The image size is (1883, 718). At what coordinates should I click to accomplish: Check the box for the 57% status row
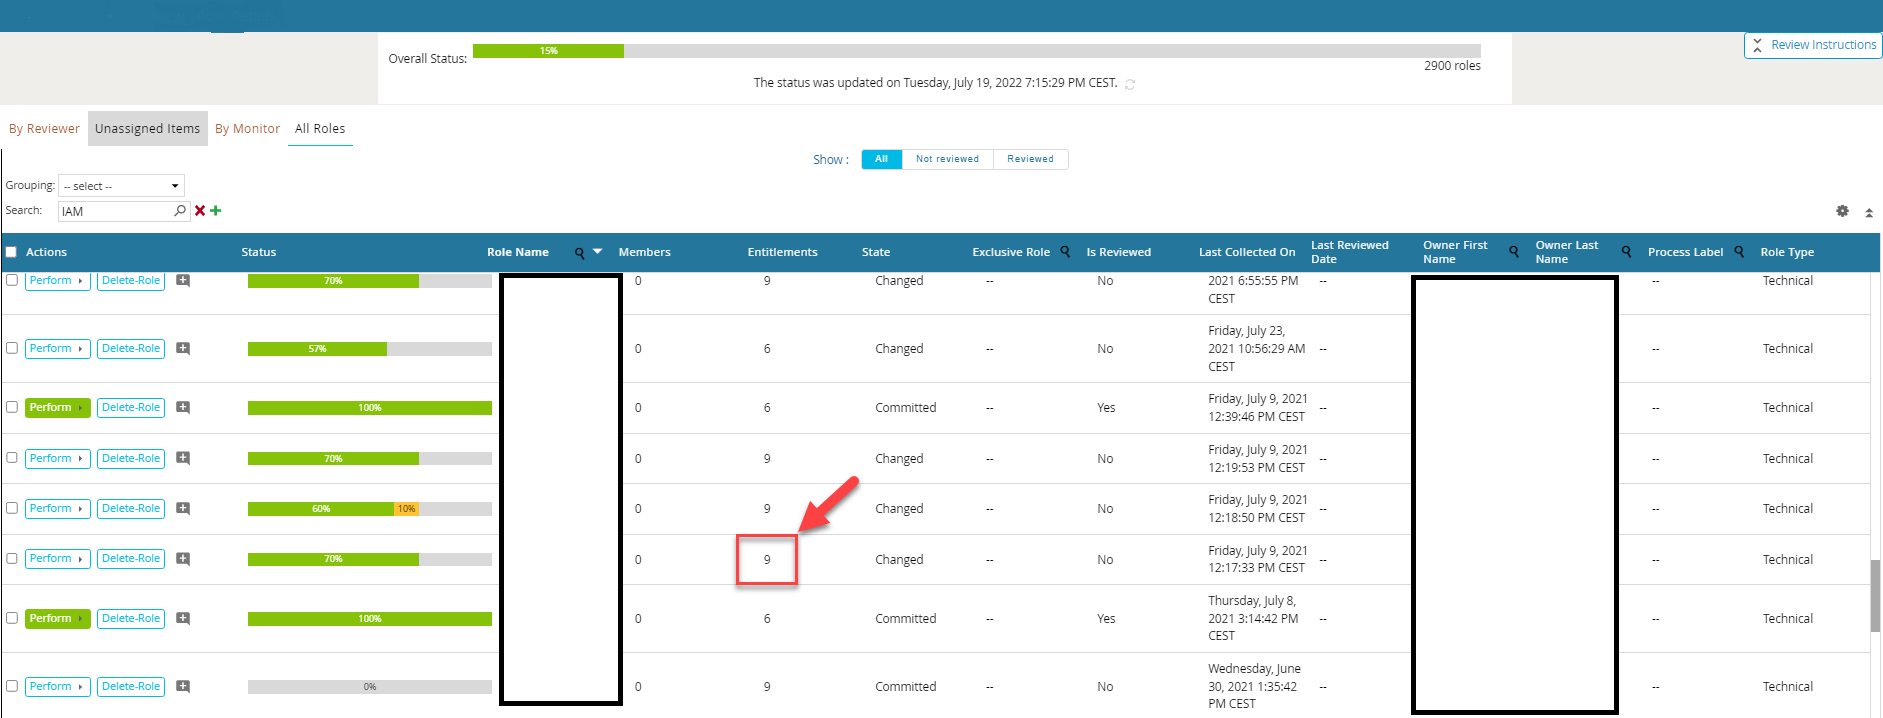(x=12, y=348)
